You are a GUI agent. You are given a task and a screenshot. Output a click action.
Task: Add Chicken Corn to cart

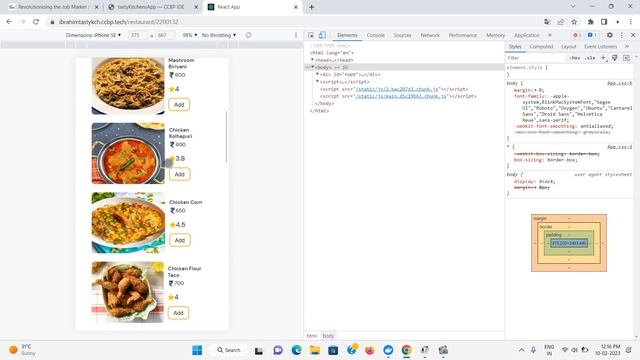click(180, 240)
